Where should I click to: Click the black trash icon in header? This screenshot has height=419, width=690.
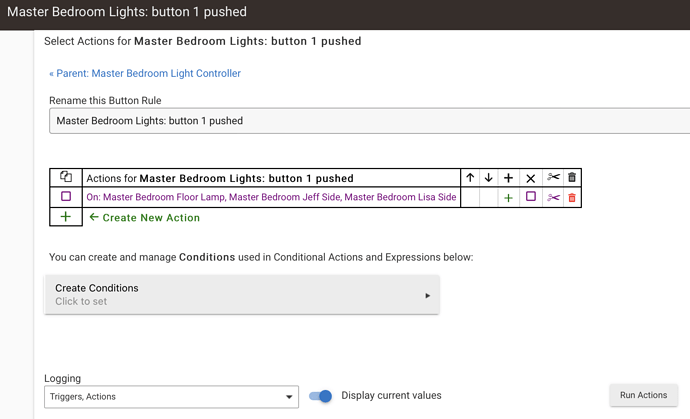tap(572, 178)
